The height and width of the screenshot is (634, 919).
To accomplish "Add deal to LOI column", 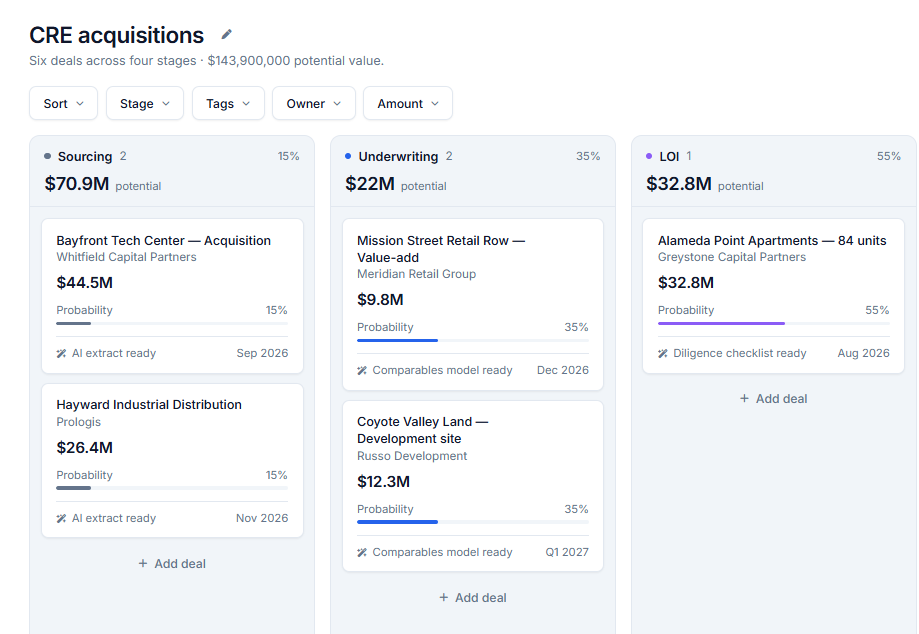I will [x=774, y=398].
